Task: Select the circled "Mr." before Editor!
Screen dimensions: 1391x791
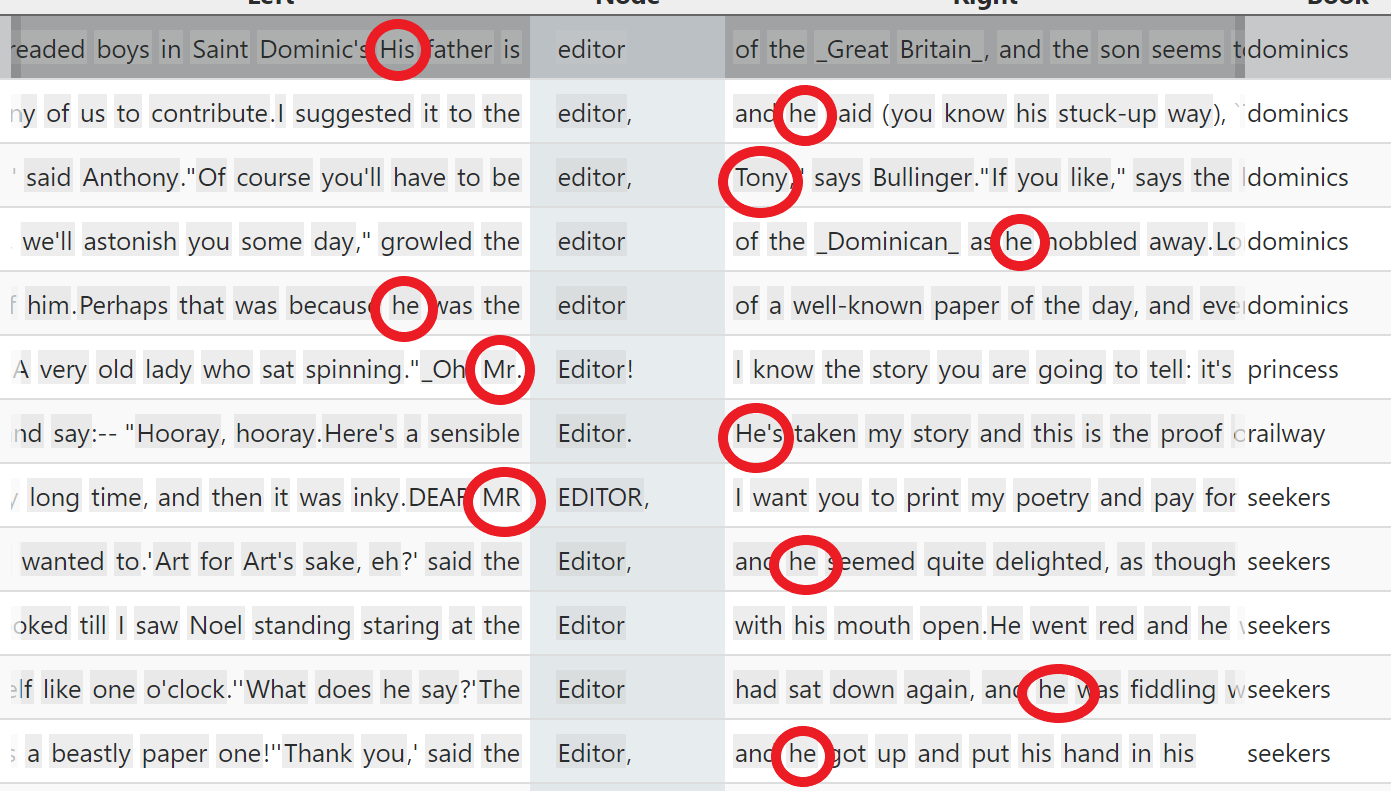Action: 502,370
